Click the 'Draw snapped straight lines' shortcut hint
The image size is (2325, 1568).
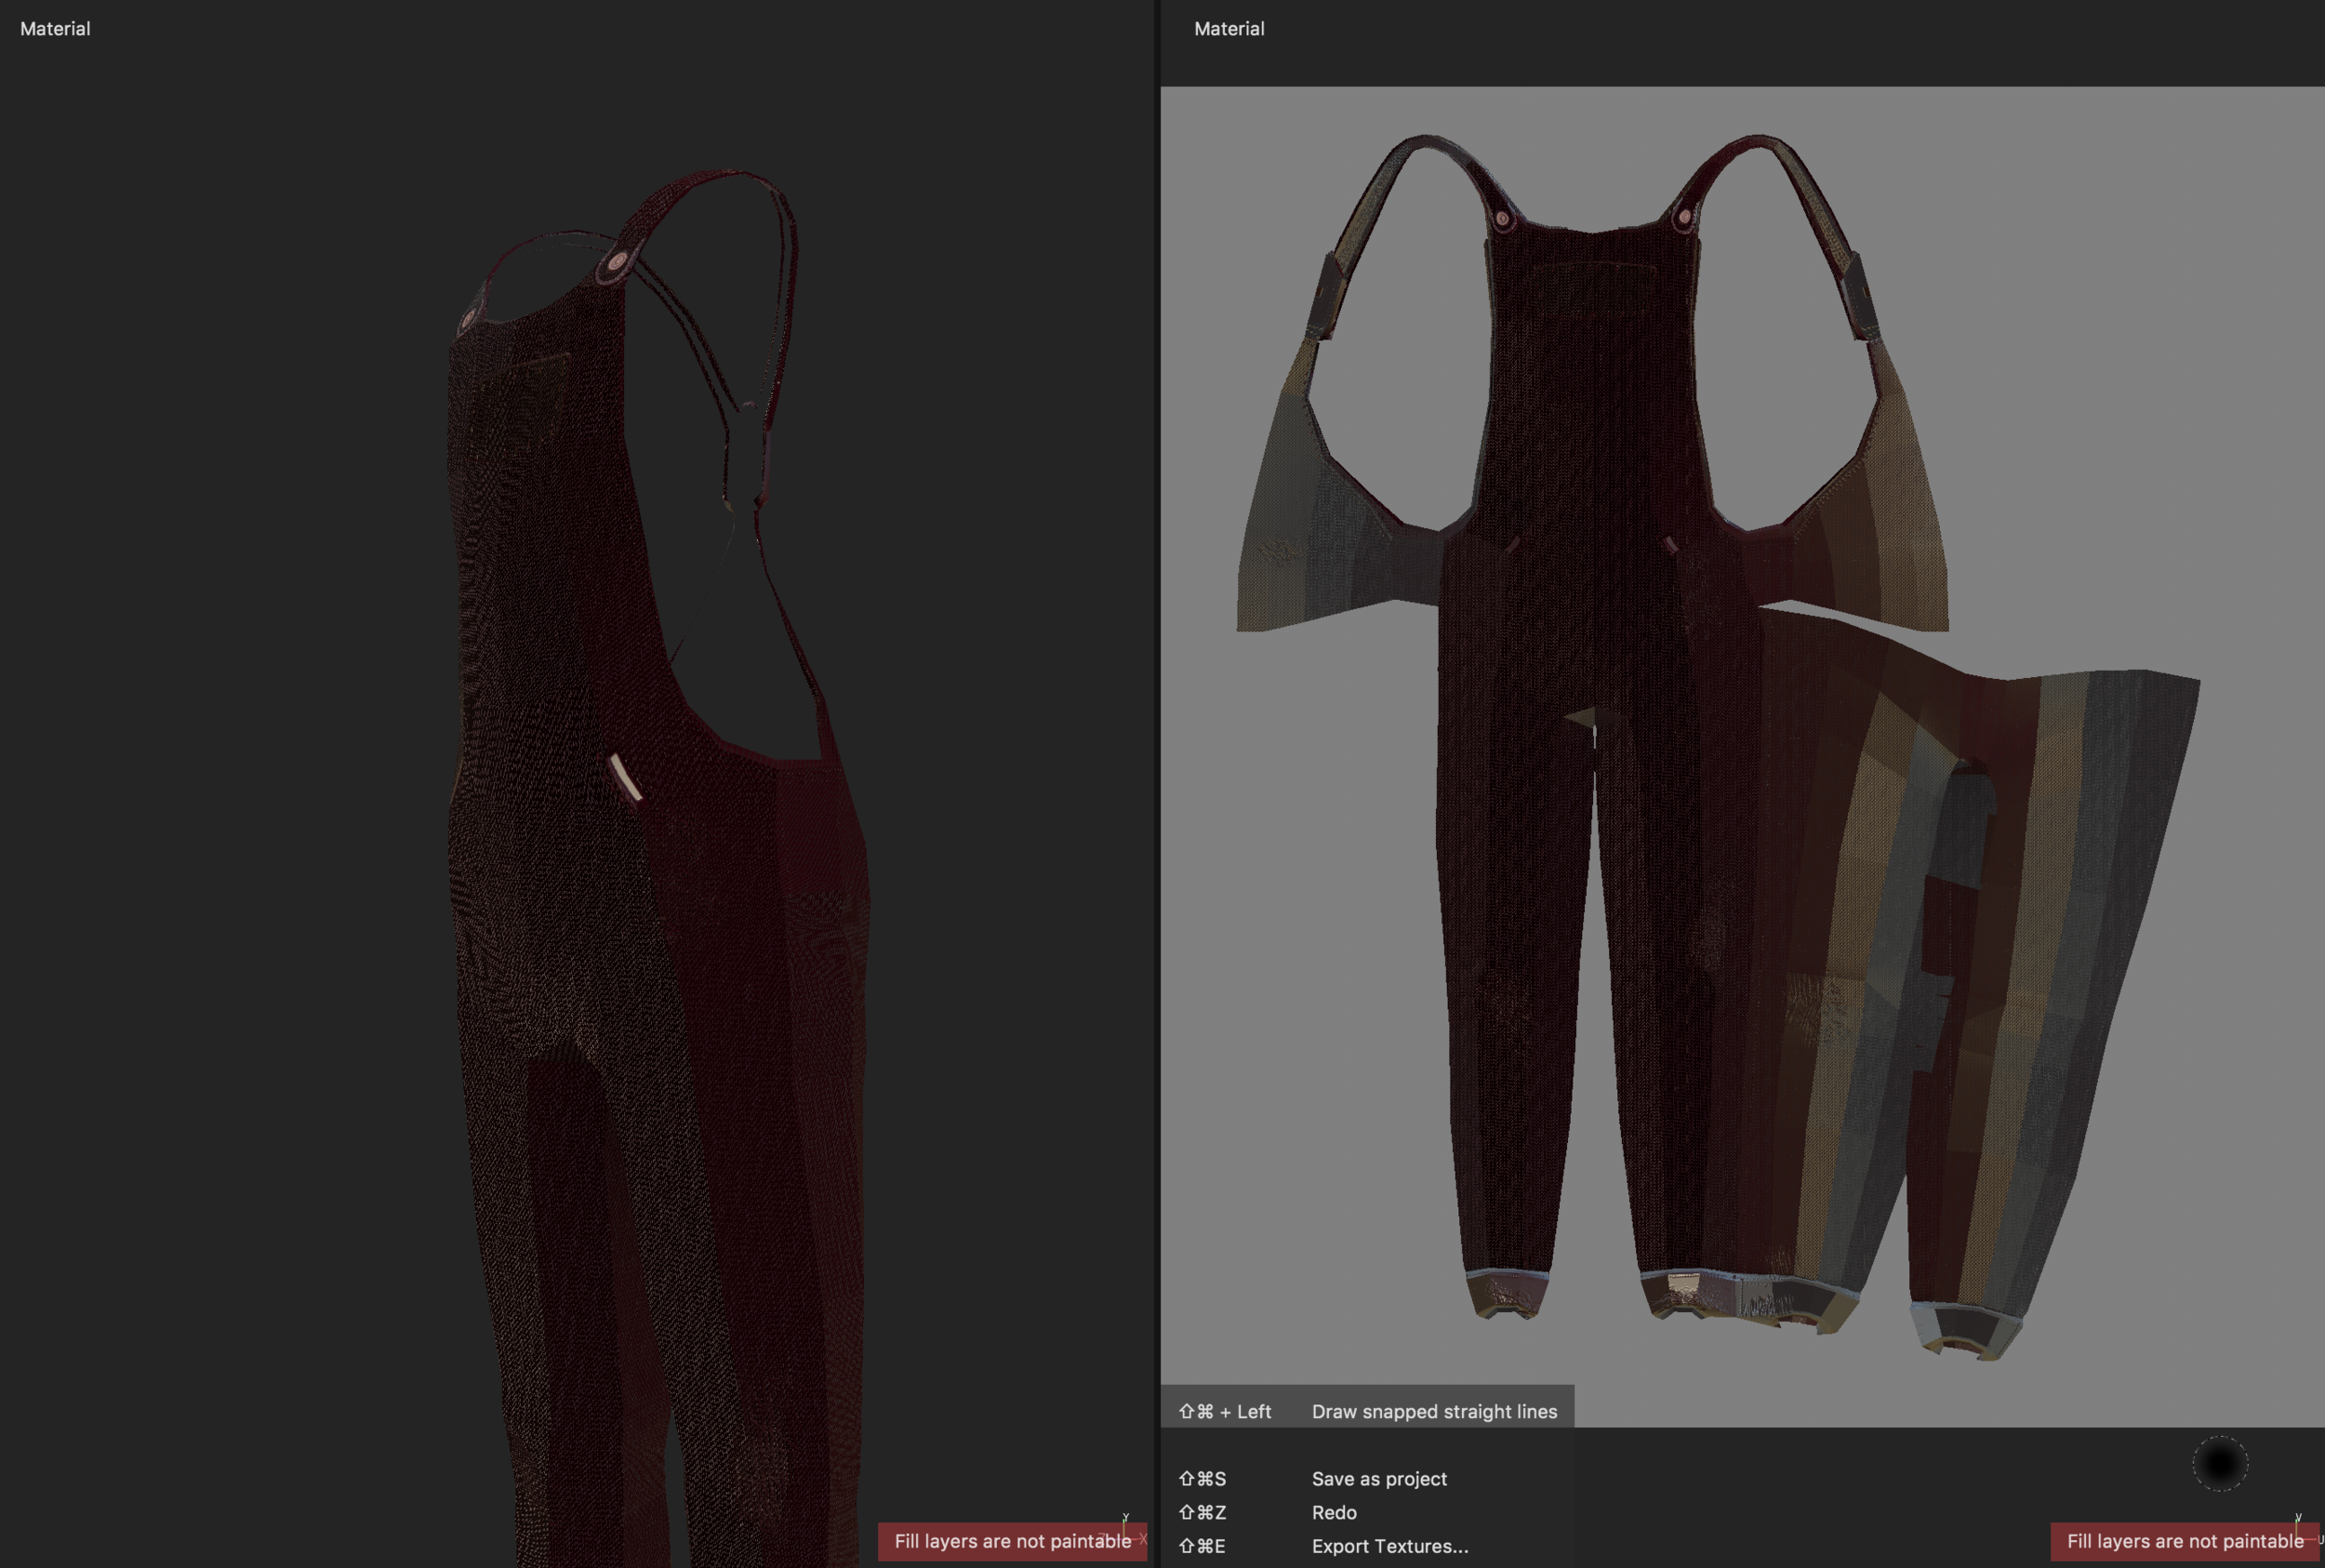click(x=1433, y=1411)
